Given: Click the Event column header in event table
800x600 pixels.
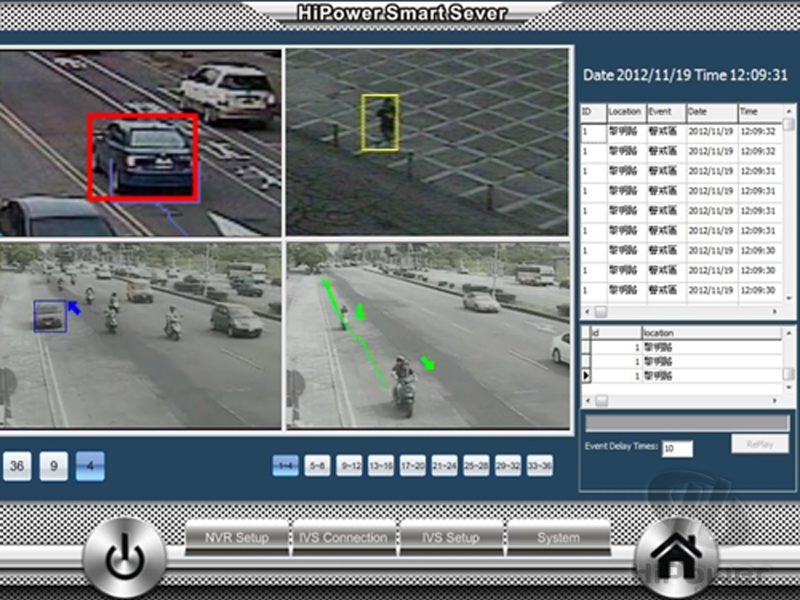Looking at the screenshot, I should click(x=665, y=112).
